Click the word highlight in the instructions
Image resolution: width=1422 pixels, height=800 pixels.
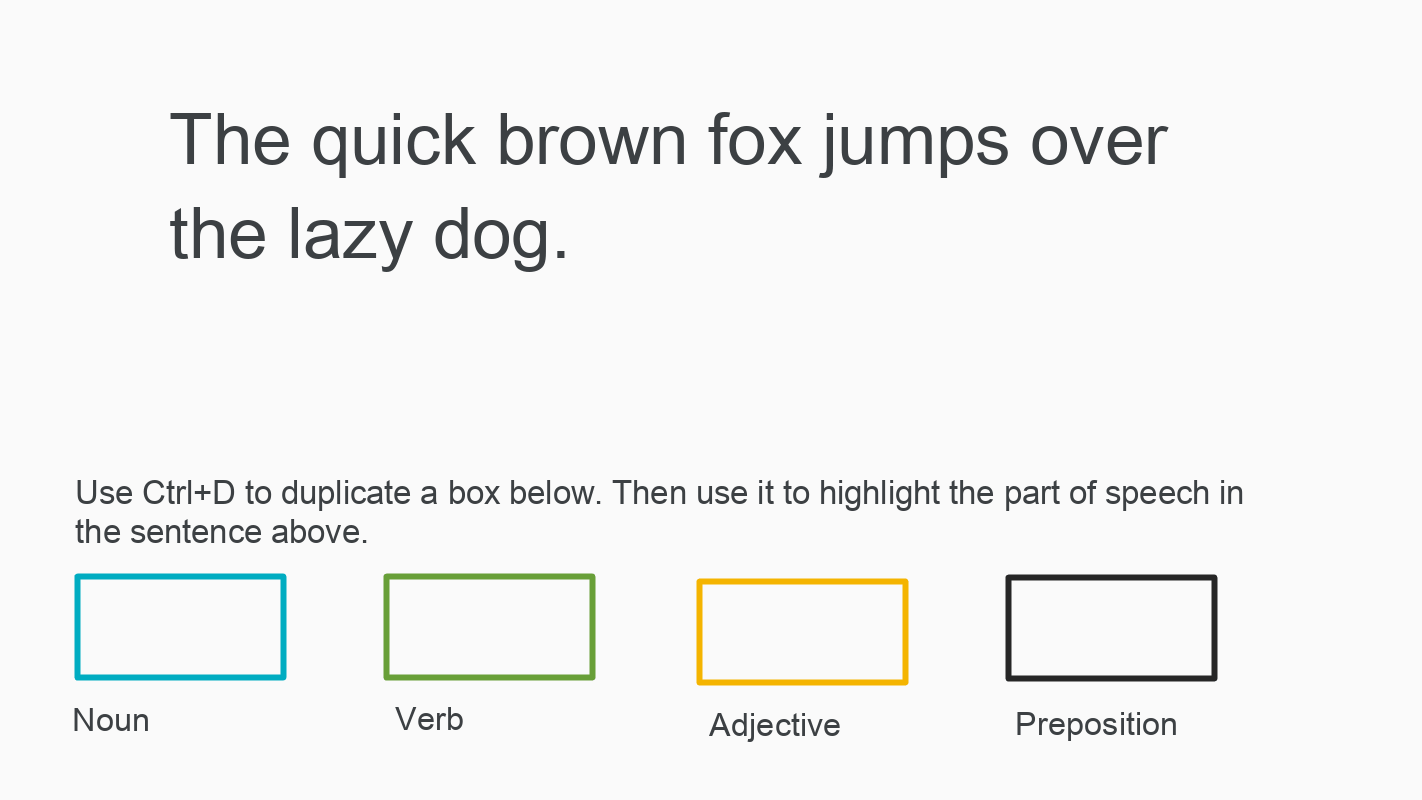tap(880, 495)
